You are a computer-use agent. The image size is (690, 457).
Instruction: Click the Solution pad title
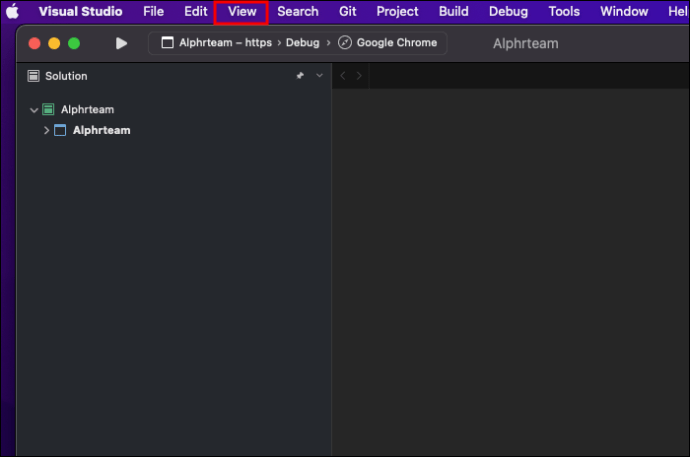66,76
